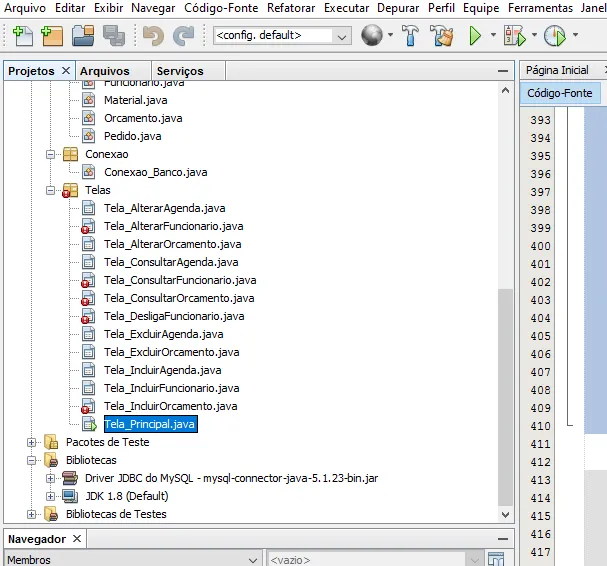The height and width of the screenshot is (566, 607).
Task: Click the Conexao package icon
Action: (70, 154)
